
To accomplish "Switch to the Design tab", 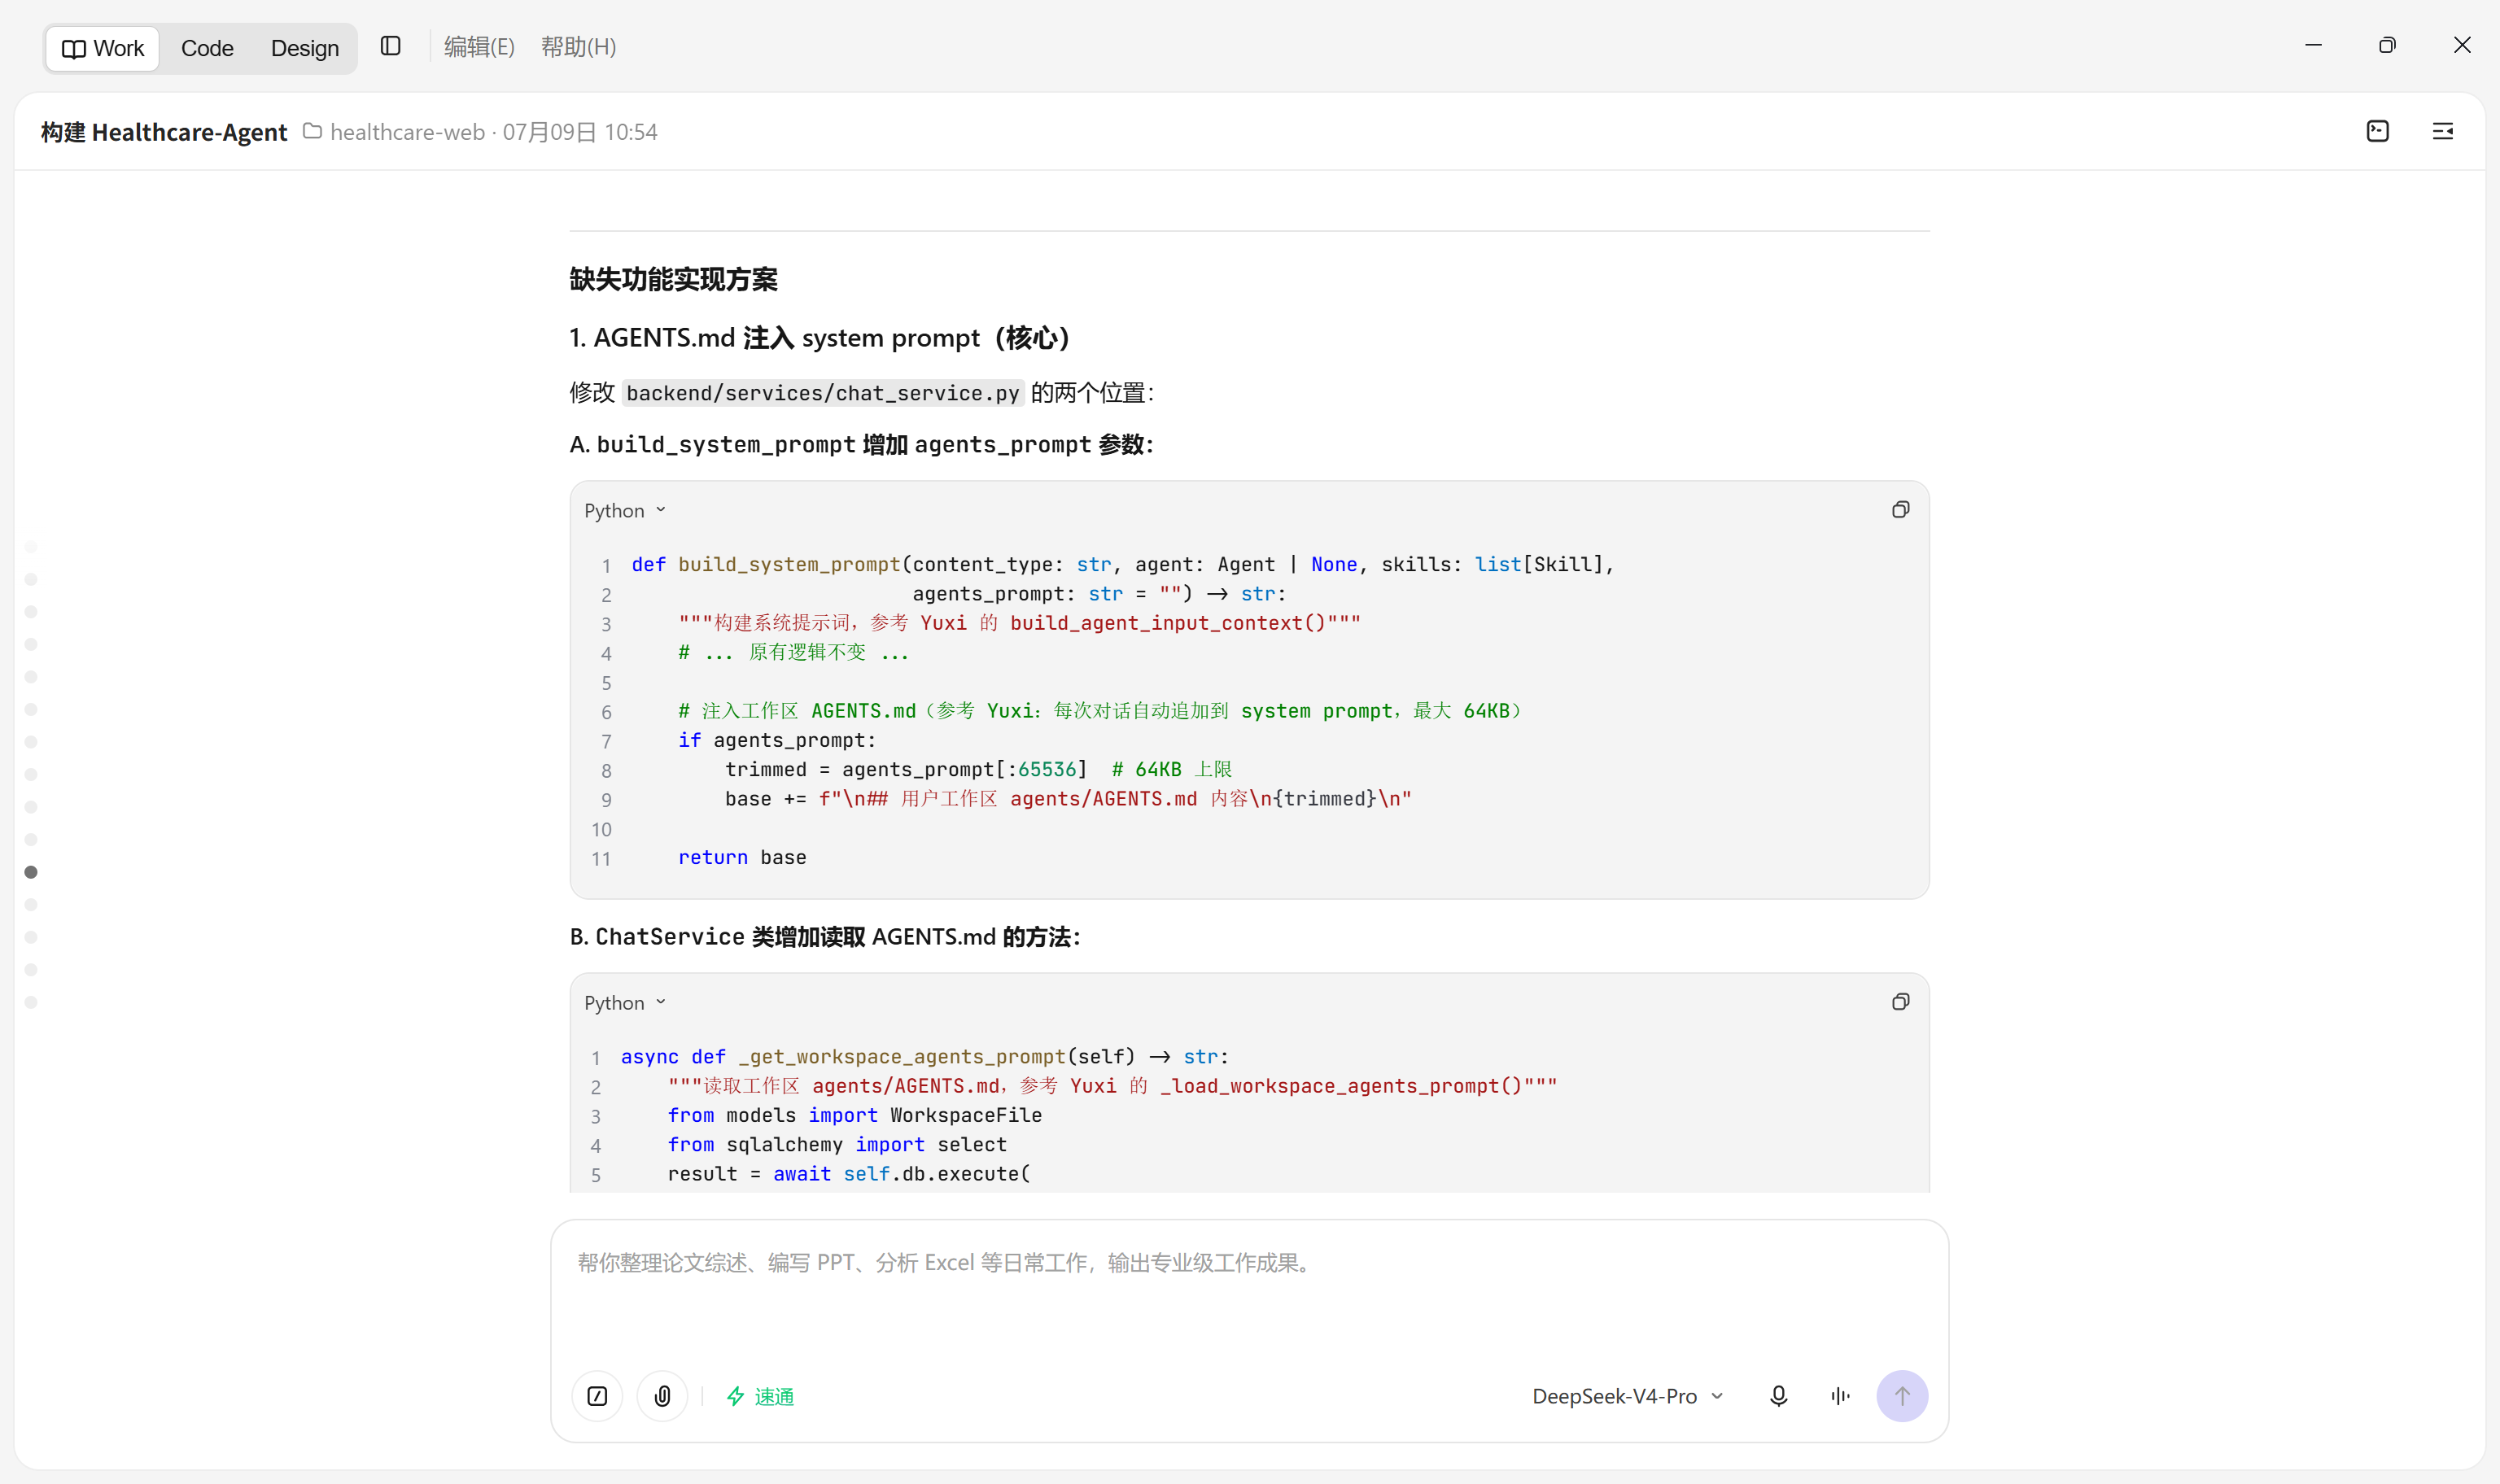I will (305, 48).
